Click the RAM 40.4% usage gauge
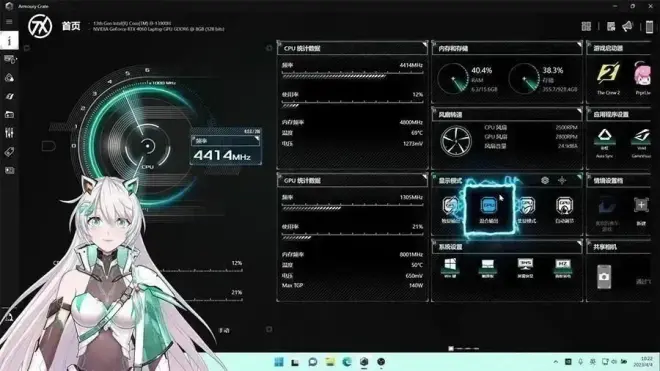Viewport: 660px width, 371px height. [453, 78]
